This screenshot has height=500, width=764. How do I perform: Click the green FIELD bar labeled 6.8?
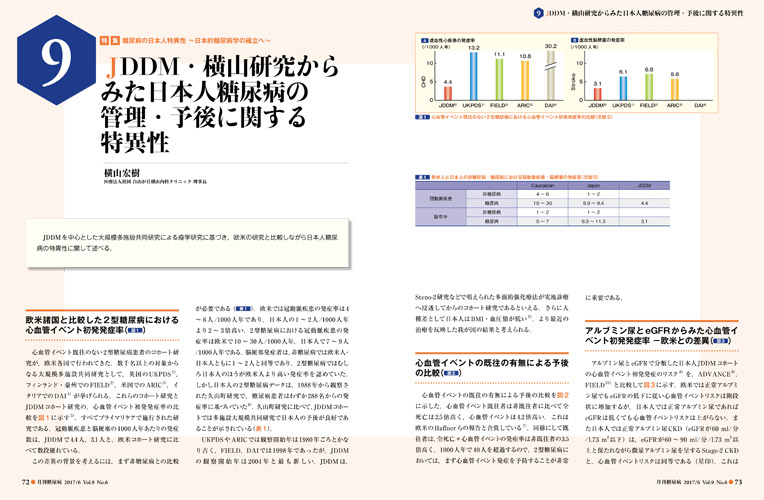point(649,87)
